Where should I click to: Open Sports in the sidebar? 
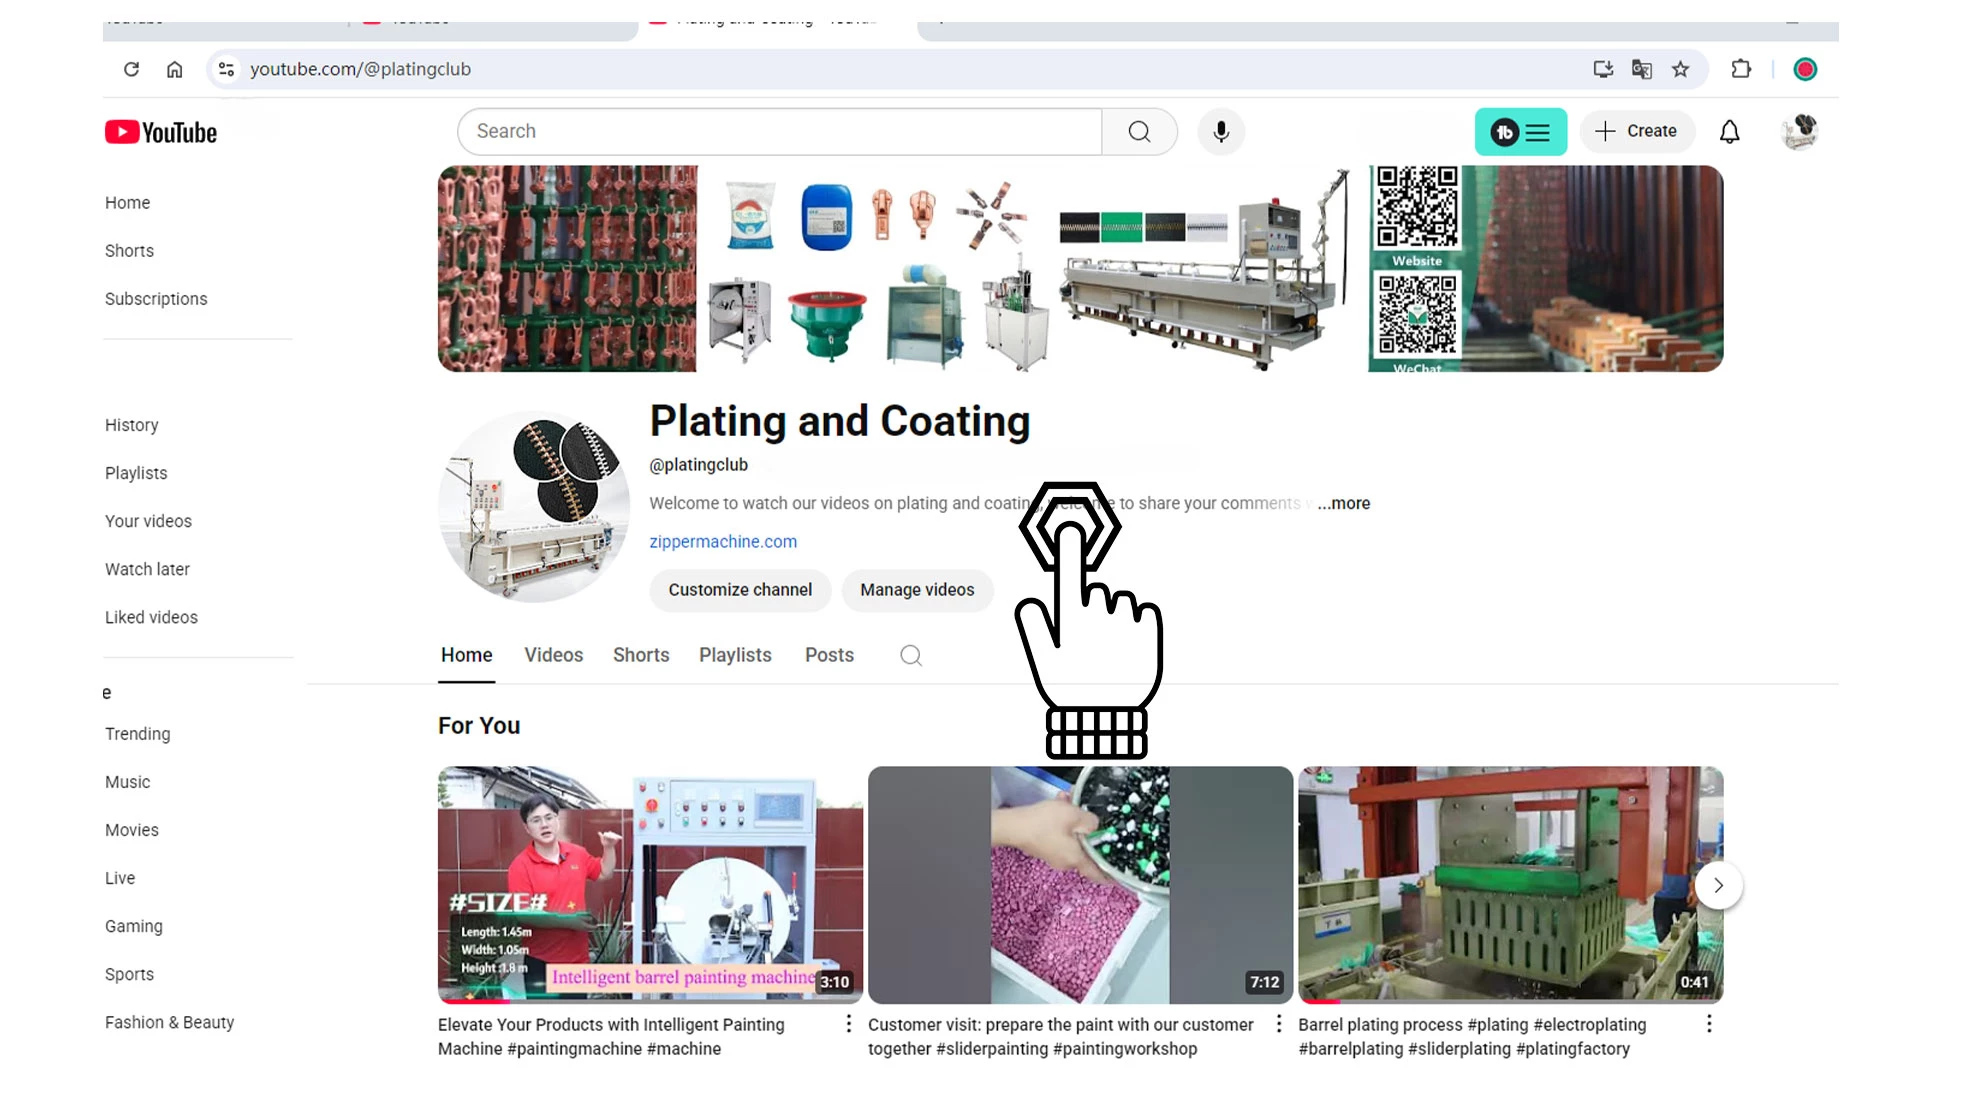point(129,974)
